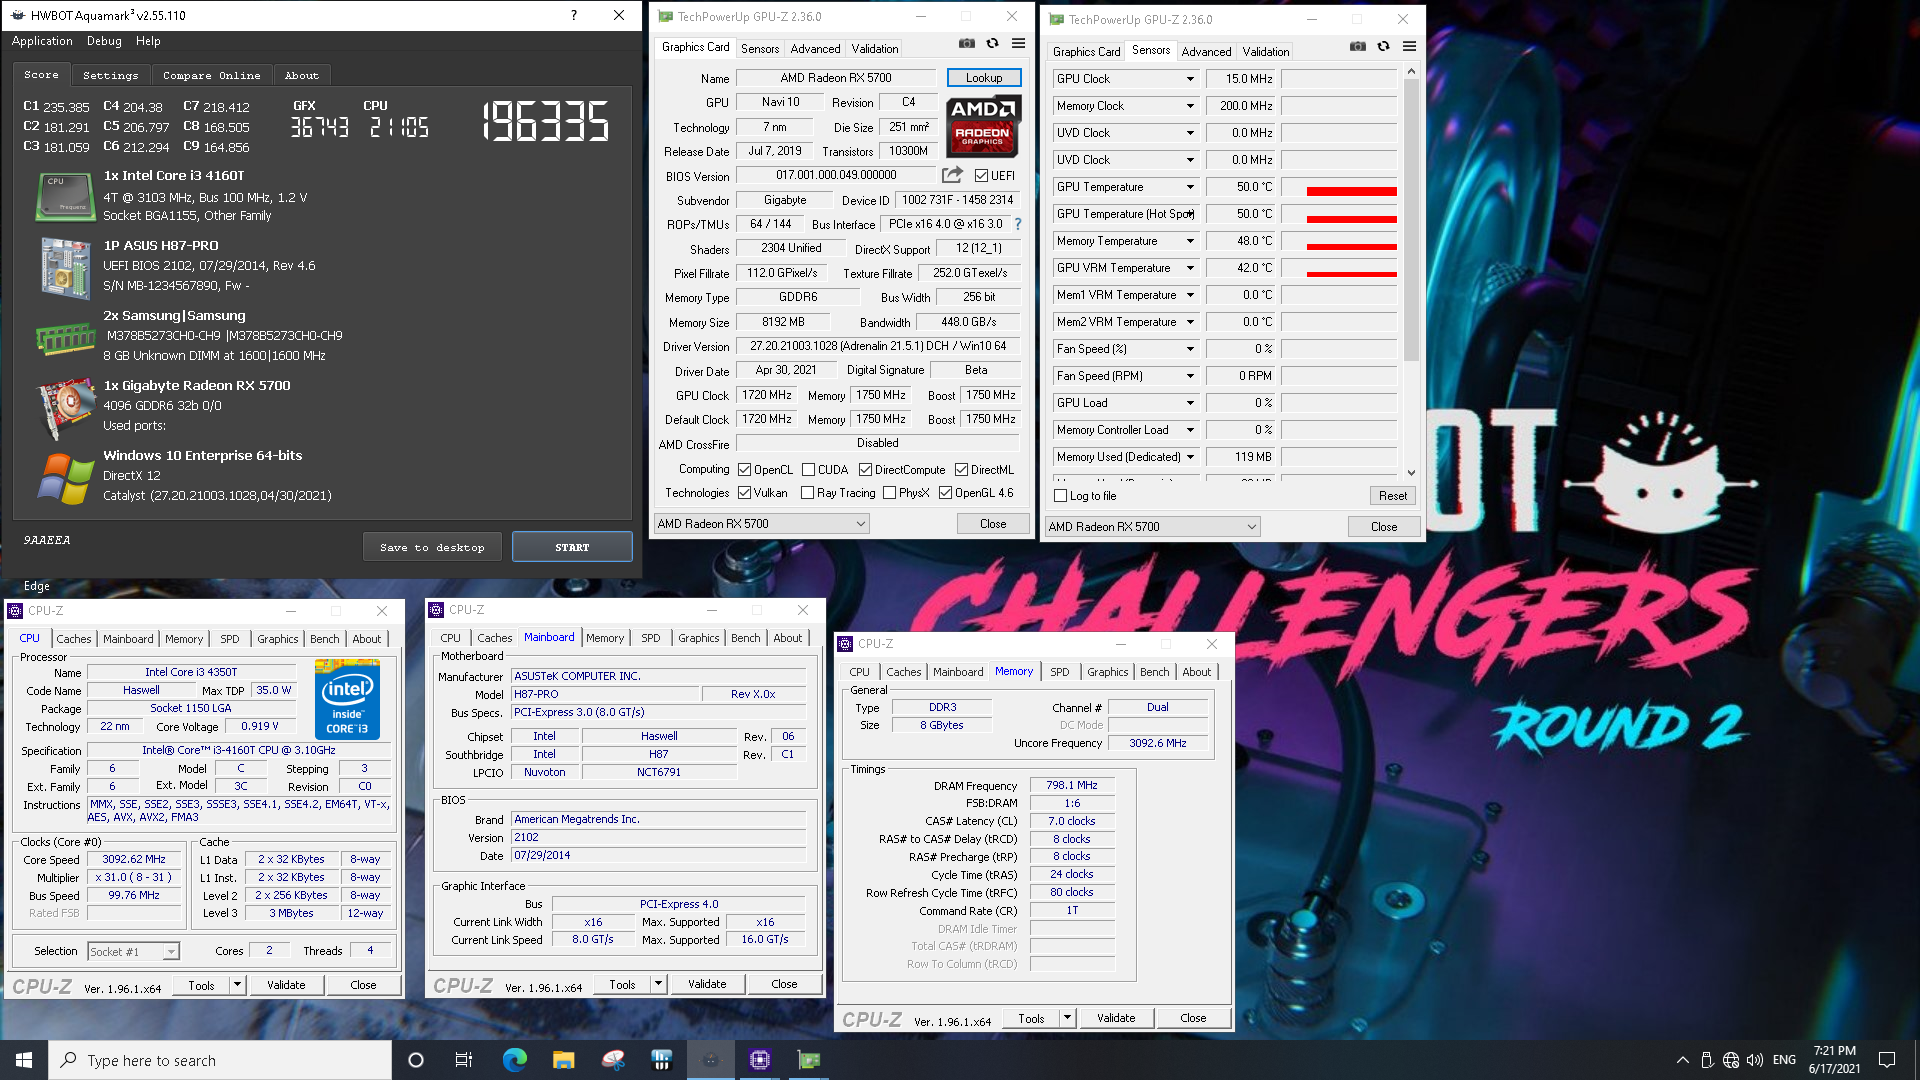The image size is (1920, 1080).
Task: Open Memory Clock sensor dropdown
Action: tap(1190, 106)
